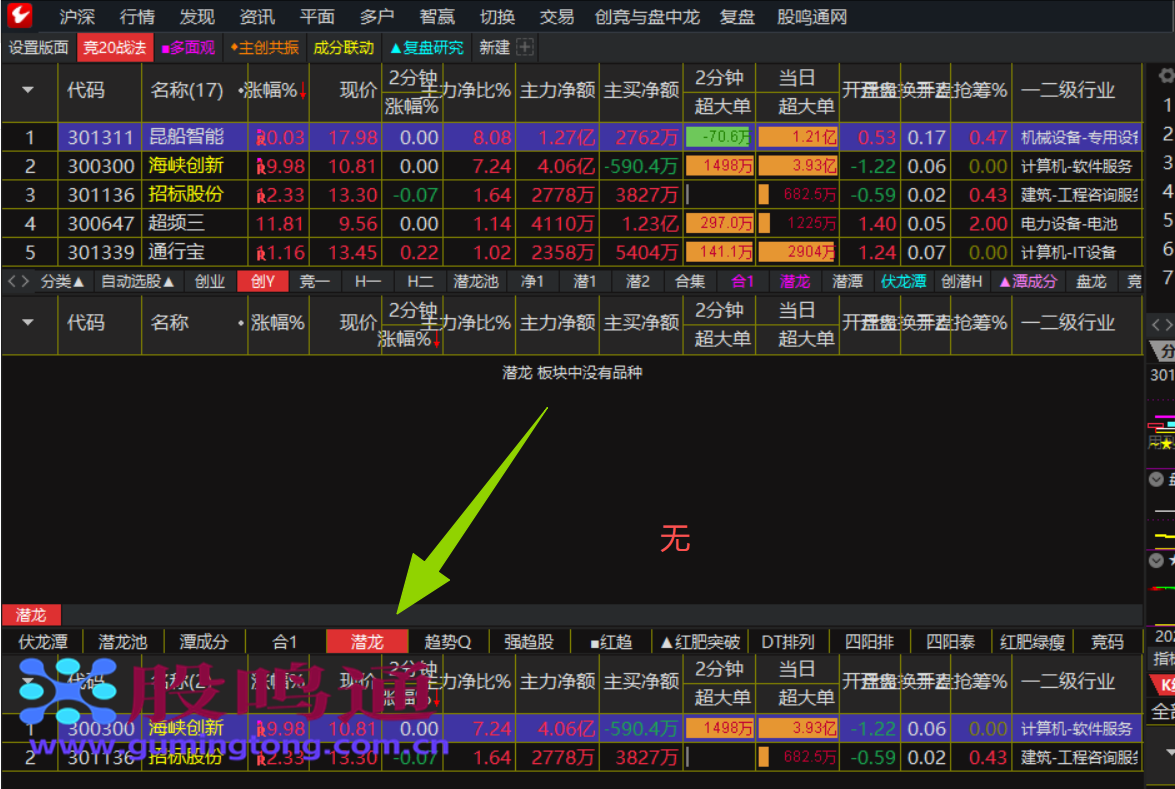The image size is (1175, 789).
Task: Collapse the lower round chevron in right panel
Action: (x=1156, y=560)
